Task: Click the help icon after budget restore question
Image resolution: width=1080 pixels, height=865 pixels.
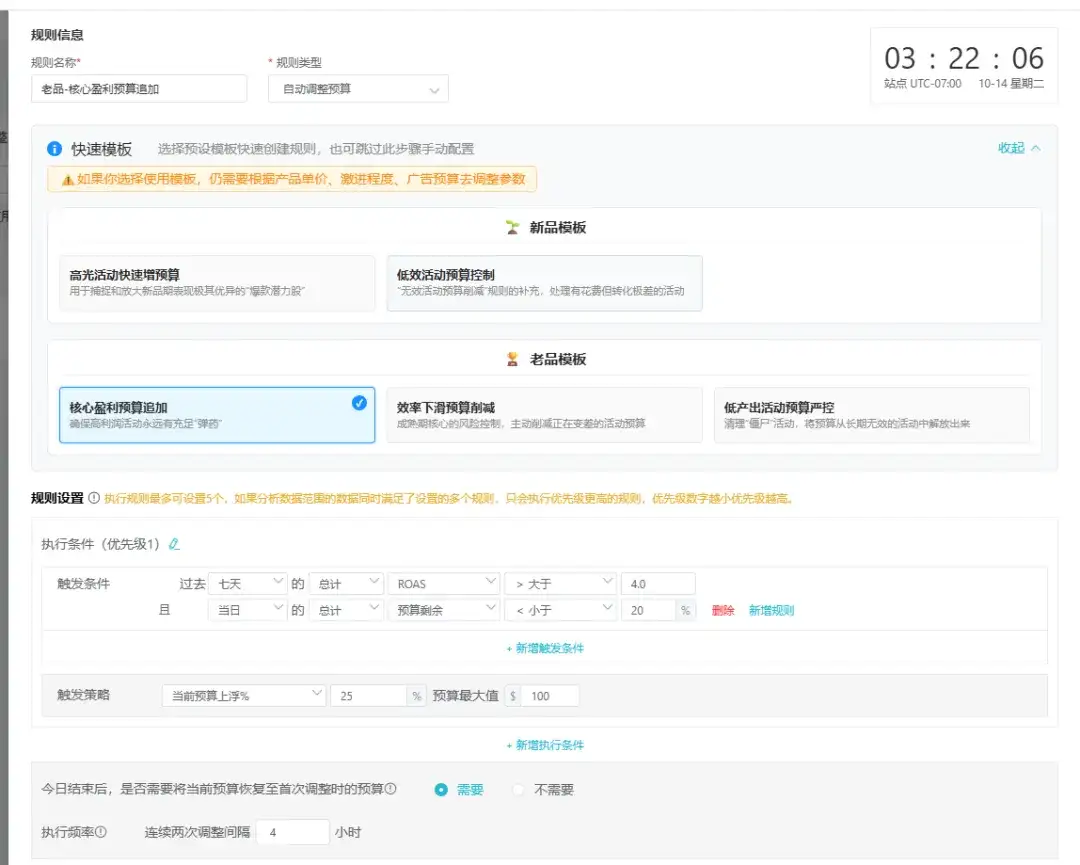Action: (391, 789)
